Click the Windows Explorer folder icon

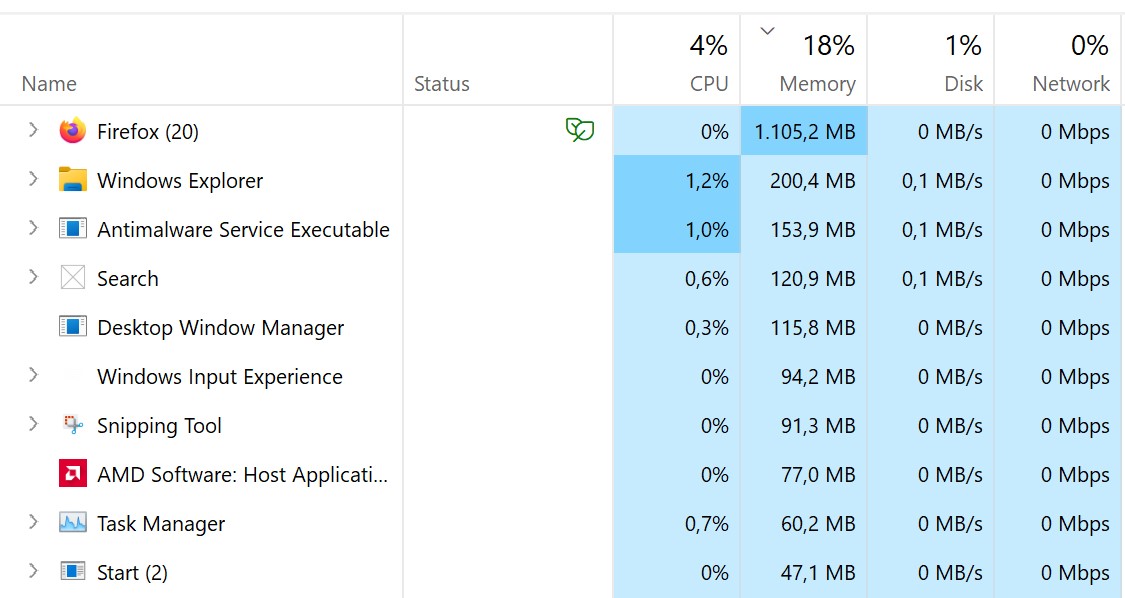[x=72, y=179]
